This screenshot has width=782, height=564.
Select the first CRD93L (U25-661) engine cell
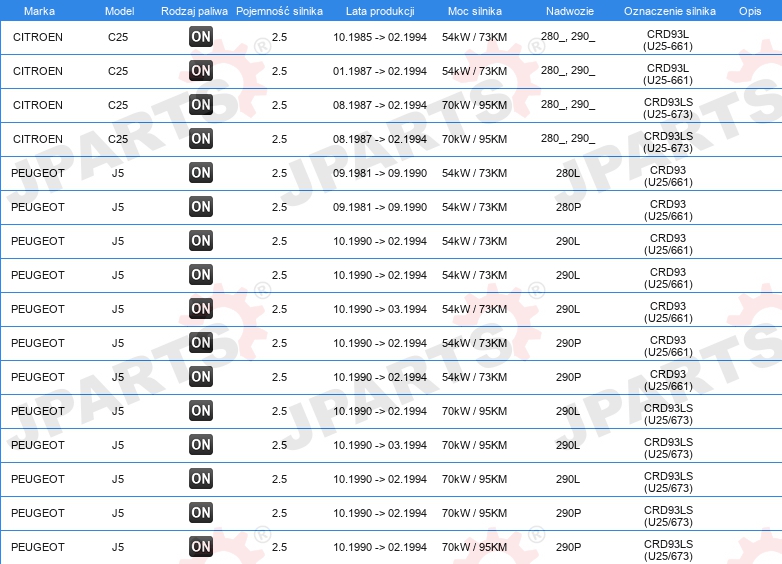click(x=668, y=40)
